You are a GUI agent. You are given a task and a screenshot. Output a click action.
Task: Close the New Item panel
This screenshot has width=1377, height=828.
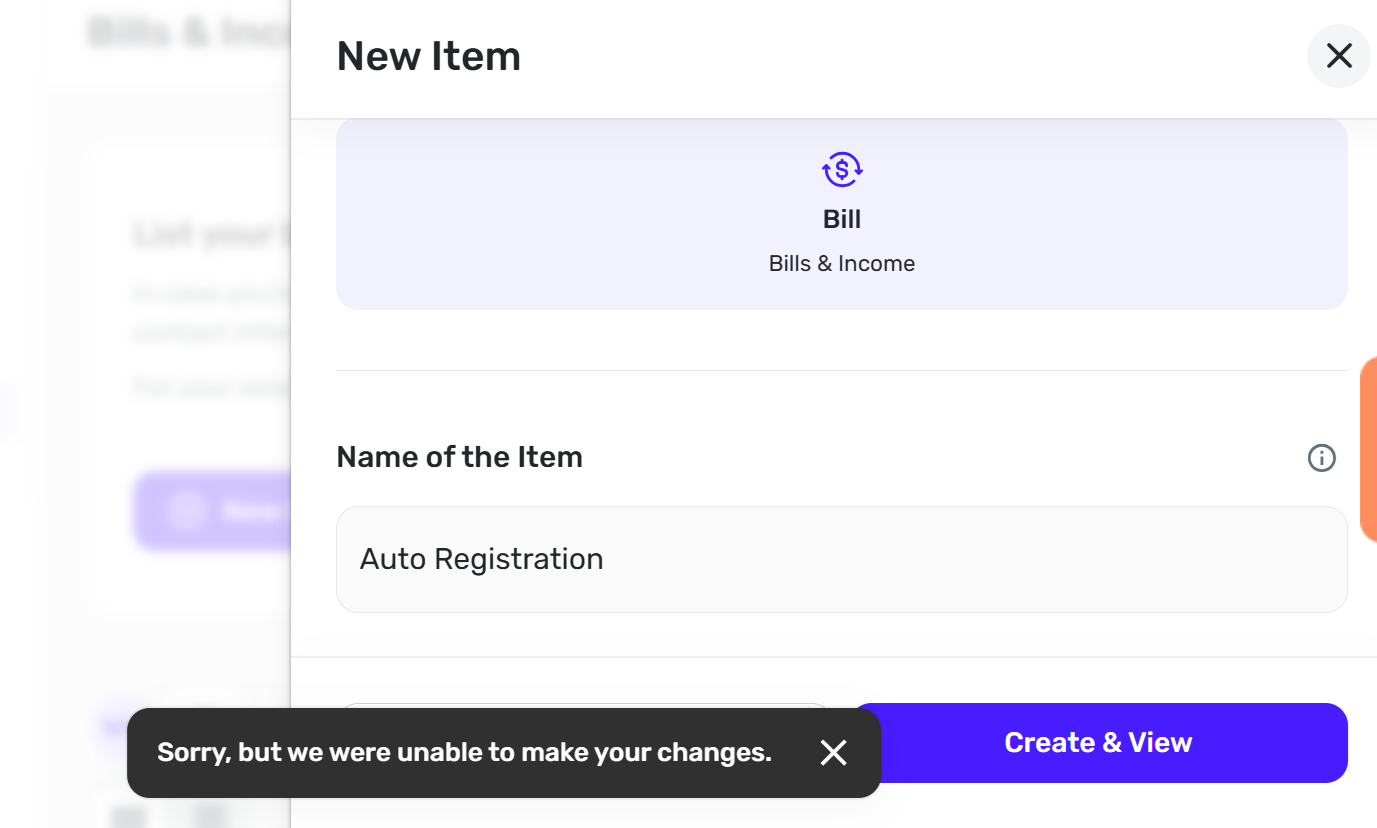(x=1338, y=56)
